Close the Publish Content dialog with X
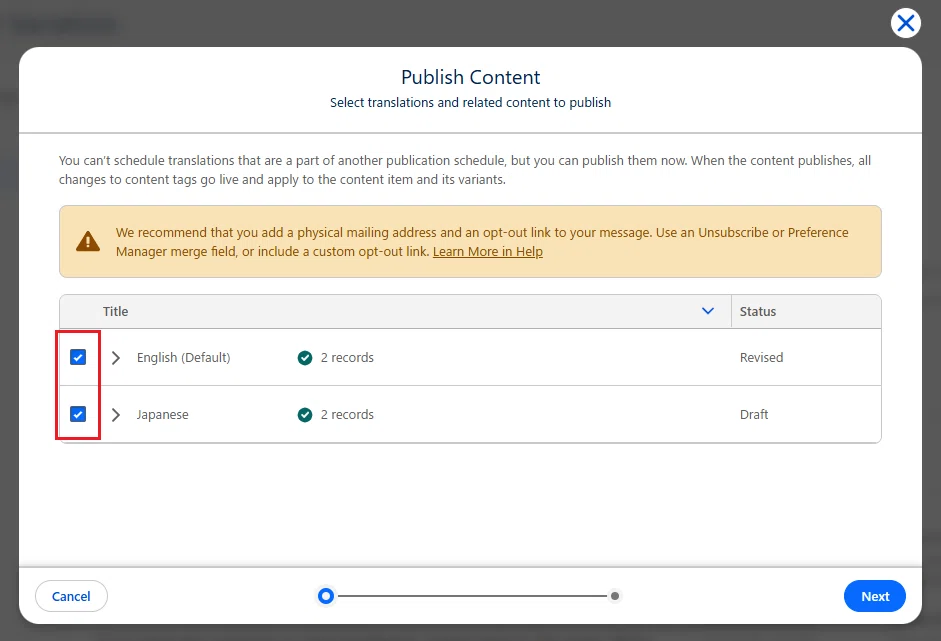This screenshot has width=941, height=641. 906,23
